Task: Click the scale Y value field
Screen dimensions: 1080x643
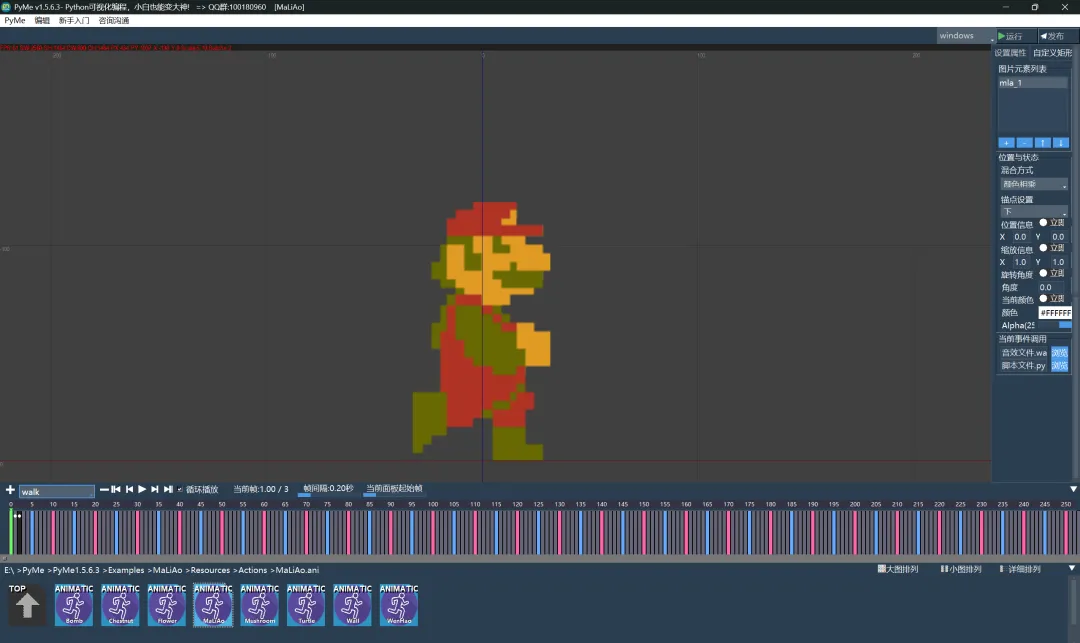Action: 1058,262
